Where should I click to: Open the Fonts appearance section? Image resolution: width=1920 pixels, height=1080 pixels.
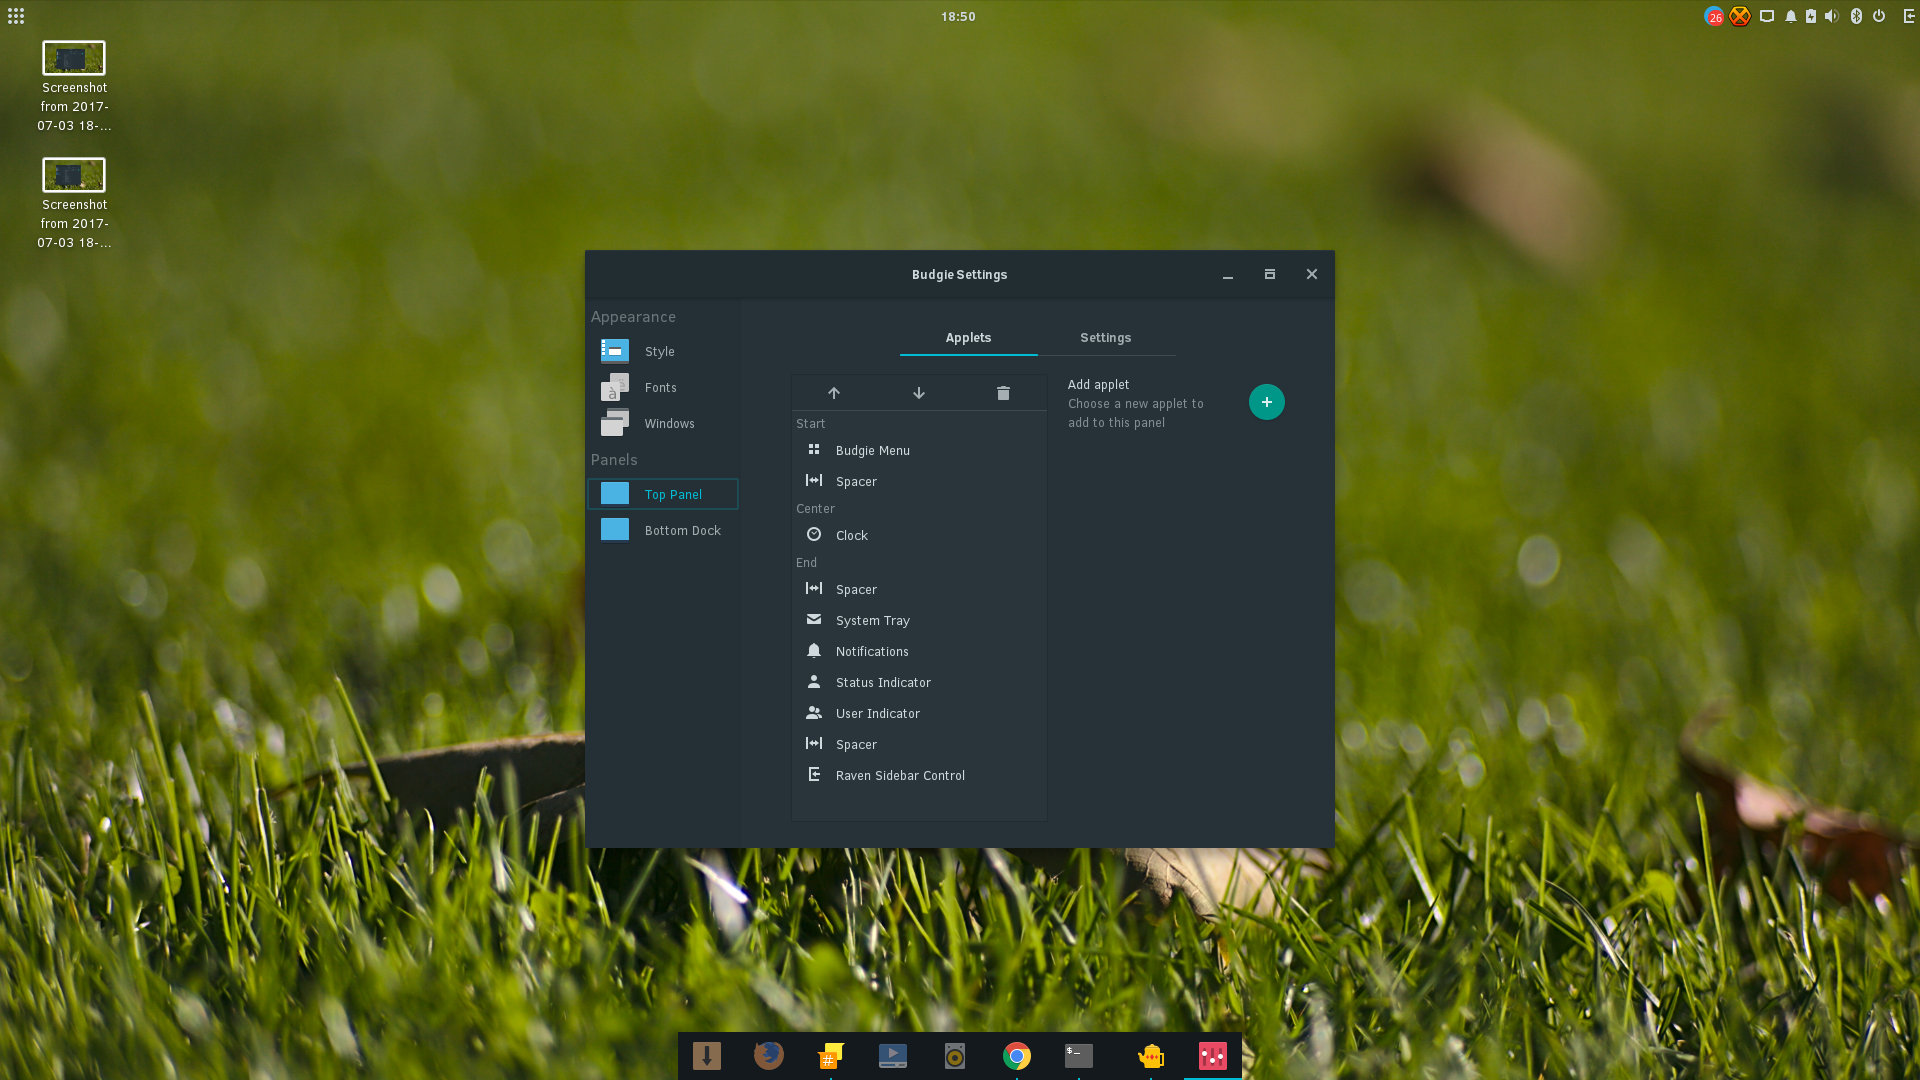(x=662, y=387)
